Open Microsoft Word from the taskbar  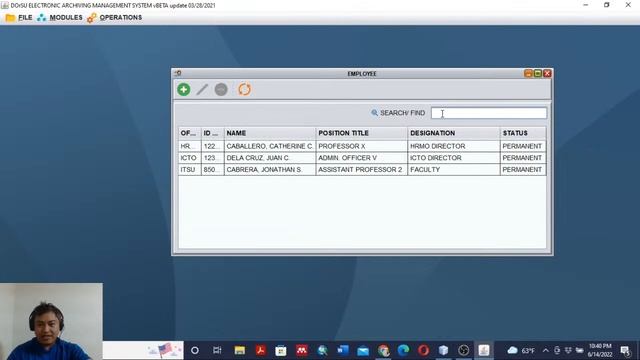[x=342, y=350]
